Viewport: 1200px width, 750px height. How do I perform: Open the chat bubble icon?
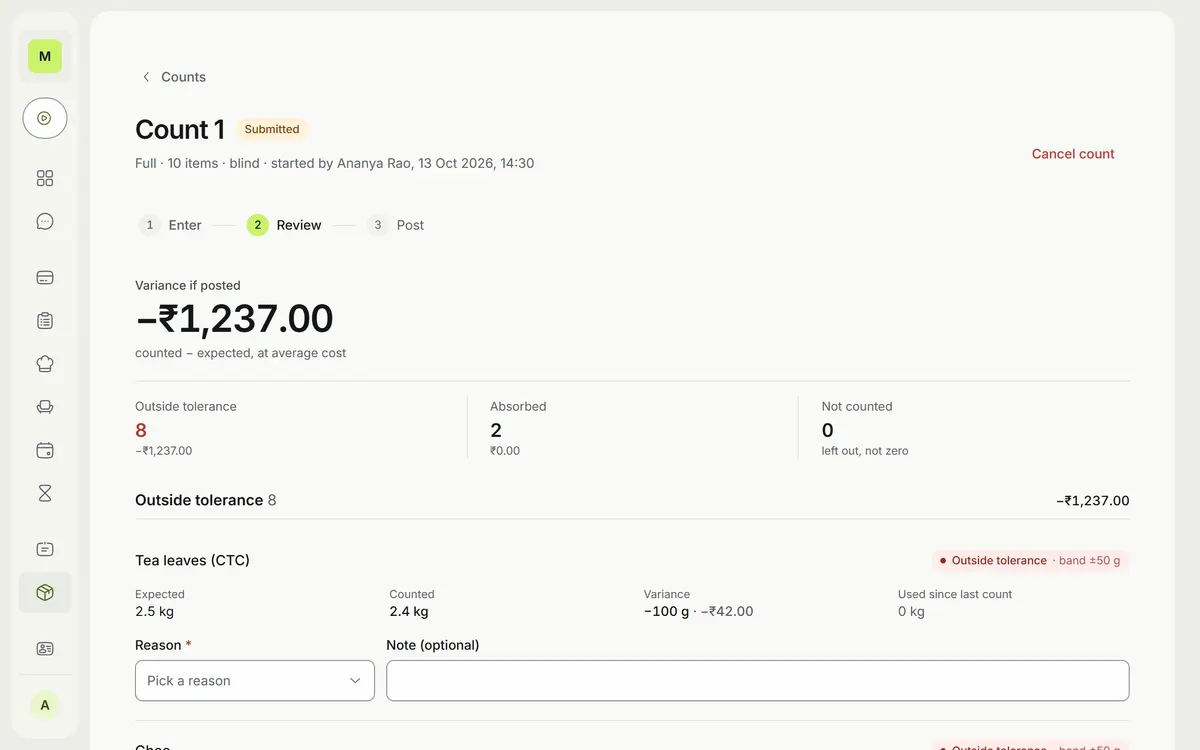[45, 222]
